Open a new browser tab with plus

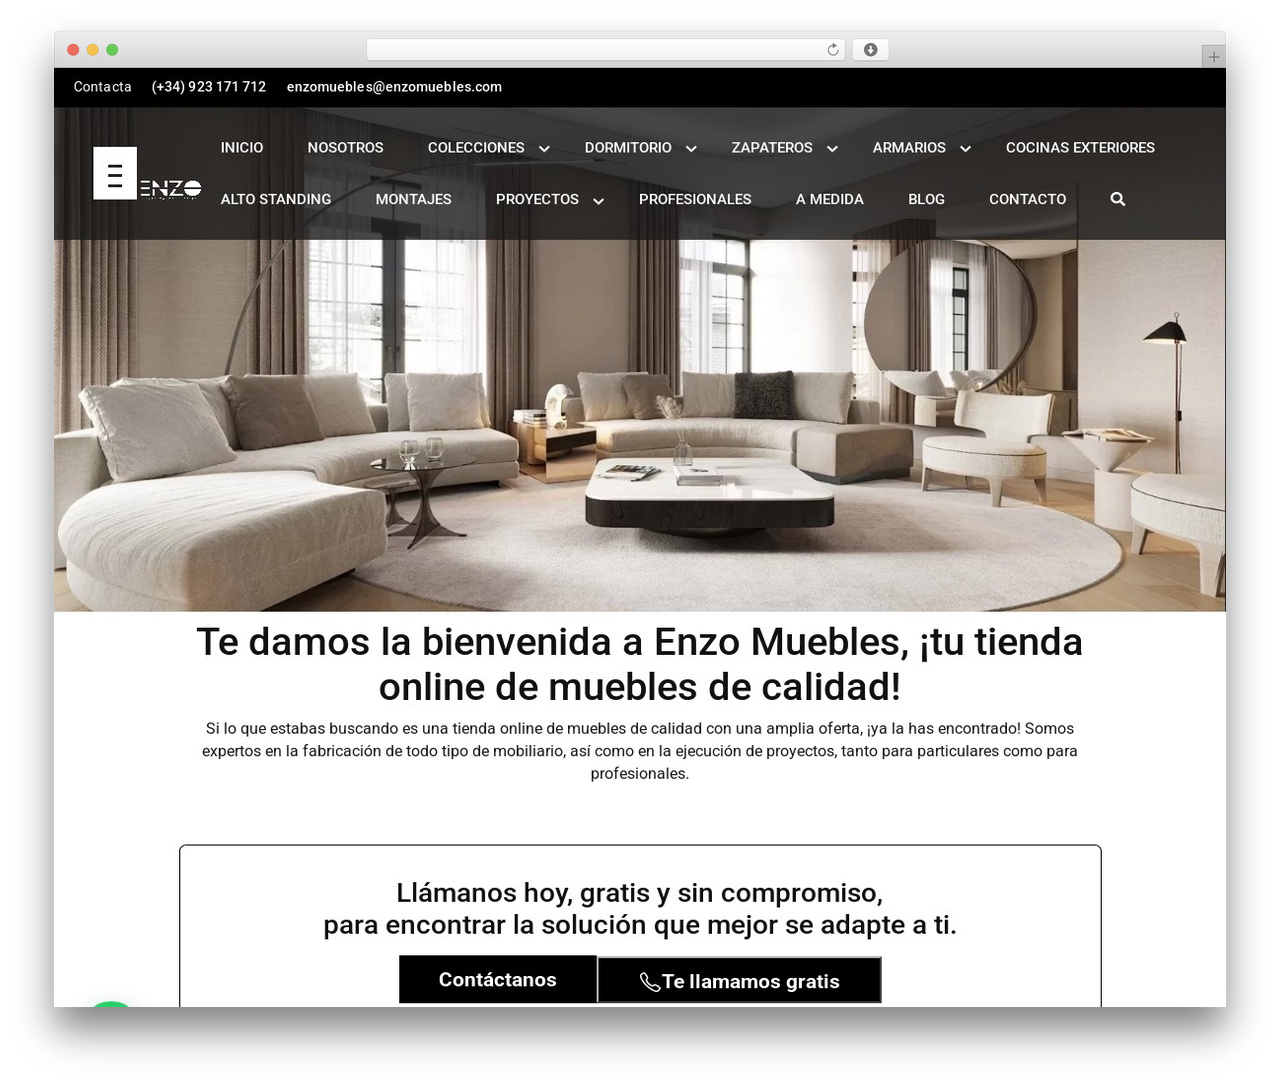point(1213,57)
